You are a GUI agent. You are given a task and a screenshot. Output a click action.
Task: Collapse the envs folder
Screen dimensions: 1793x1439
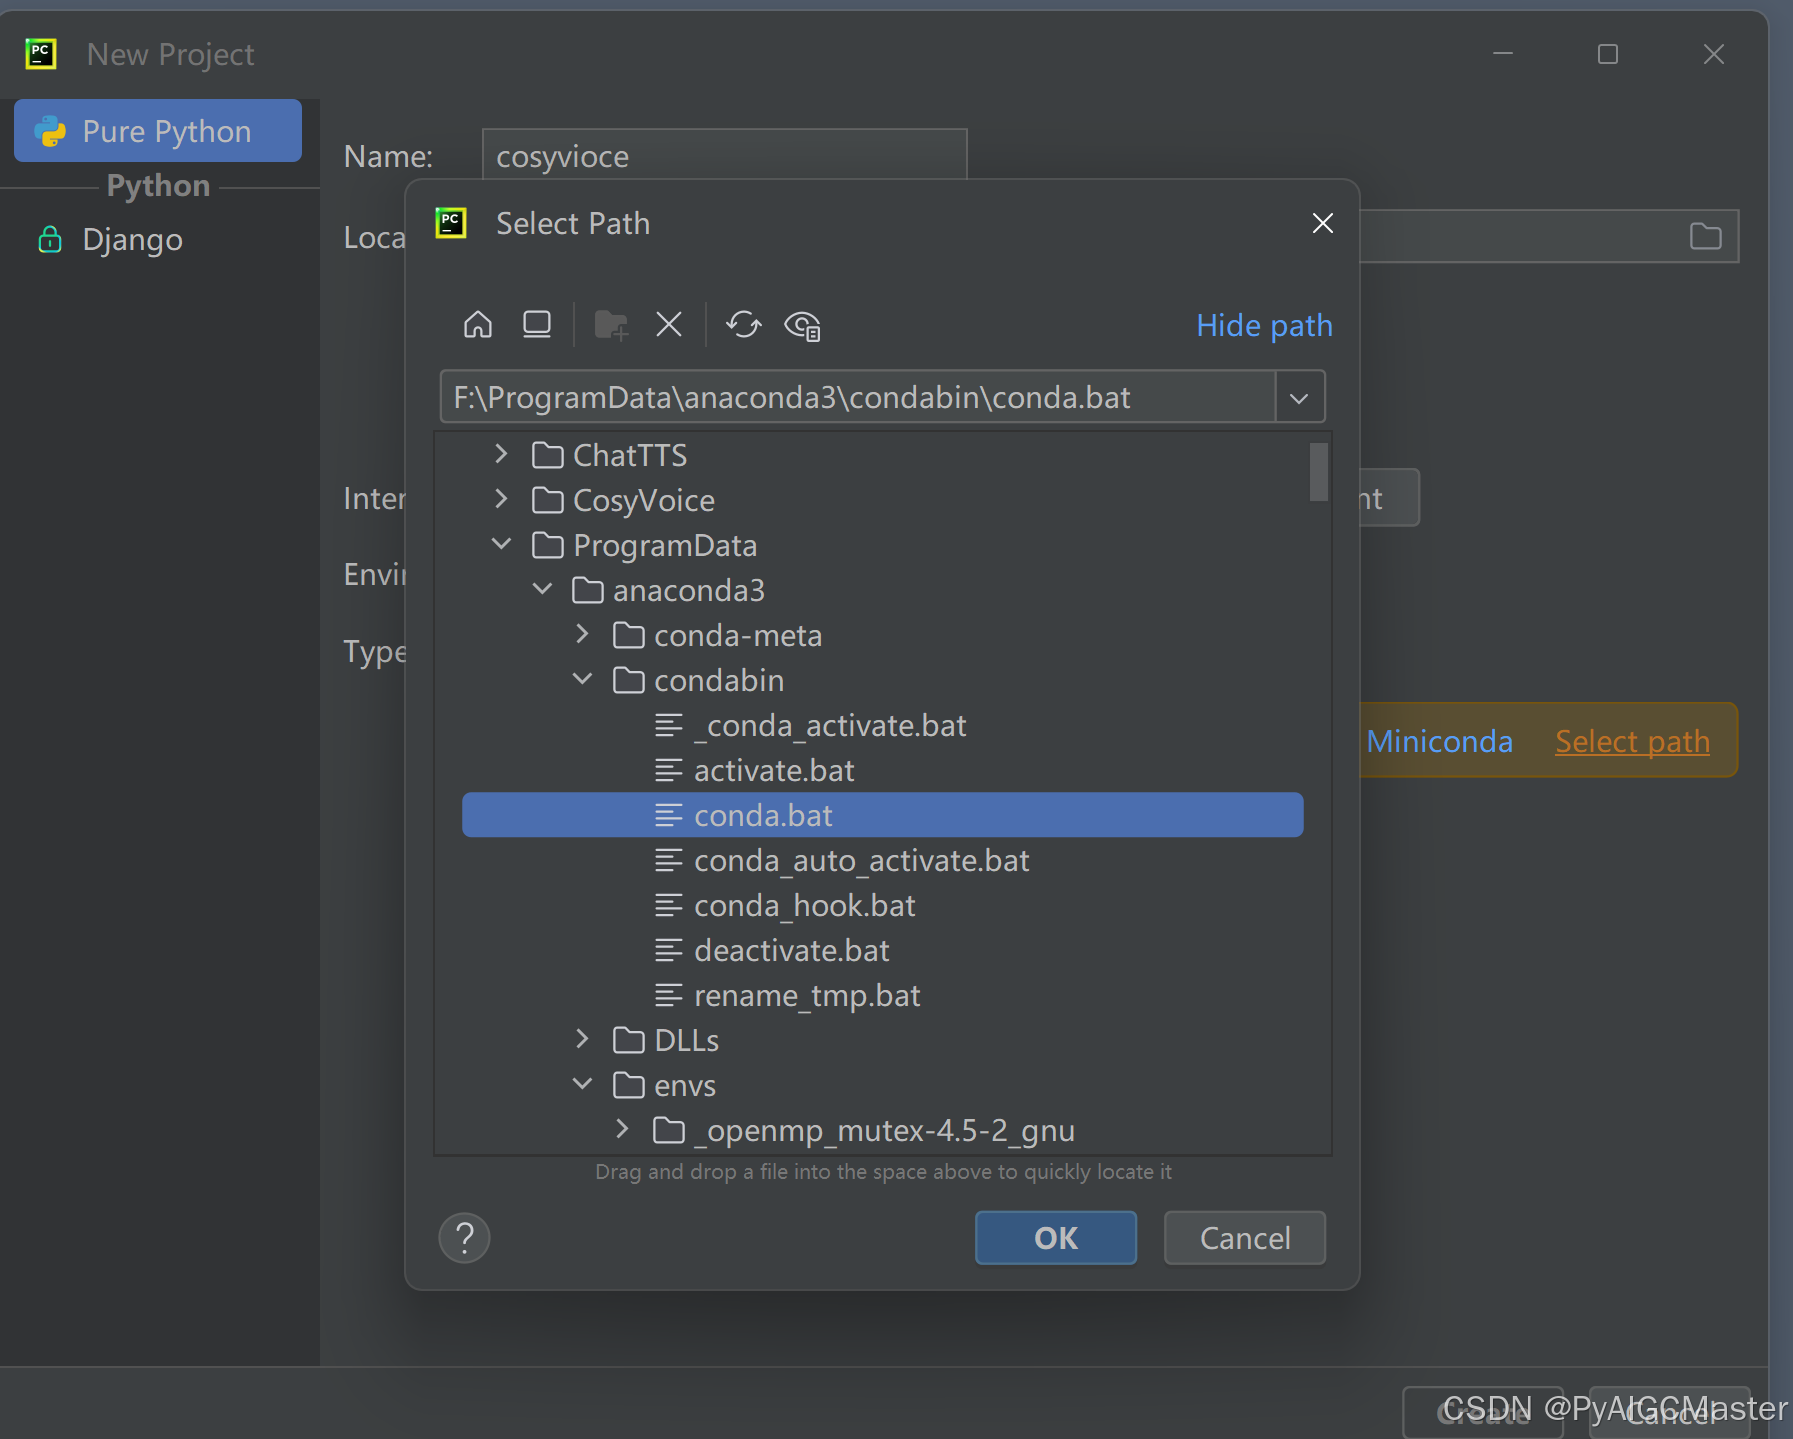click(x=583, y=1085)
